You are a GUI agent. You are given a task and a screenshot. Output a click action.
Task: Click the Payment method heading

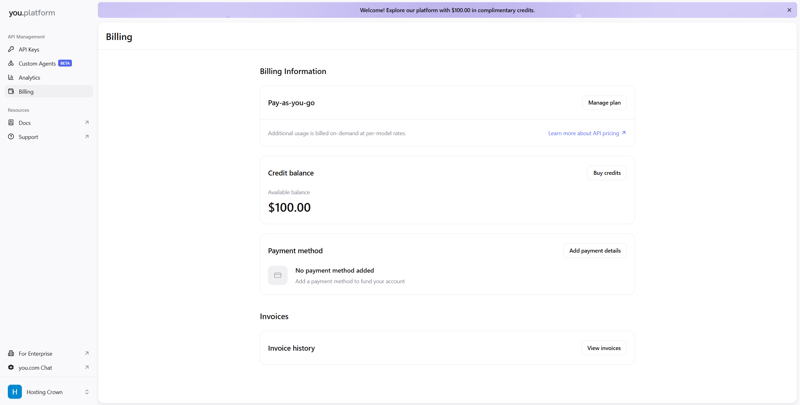coord(295,250)
